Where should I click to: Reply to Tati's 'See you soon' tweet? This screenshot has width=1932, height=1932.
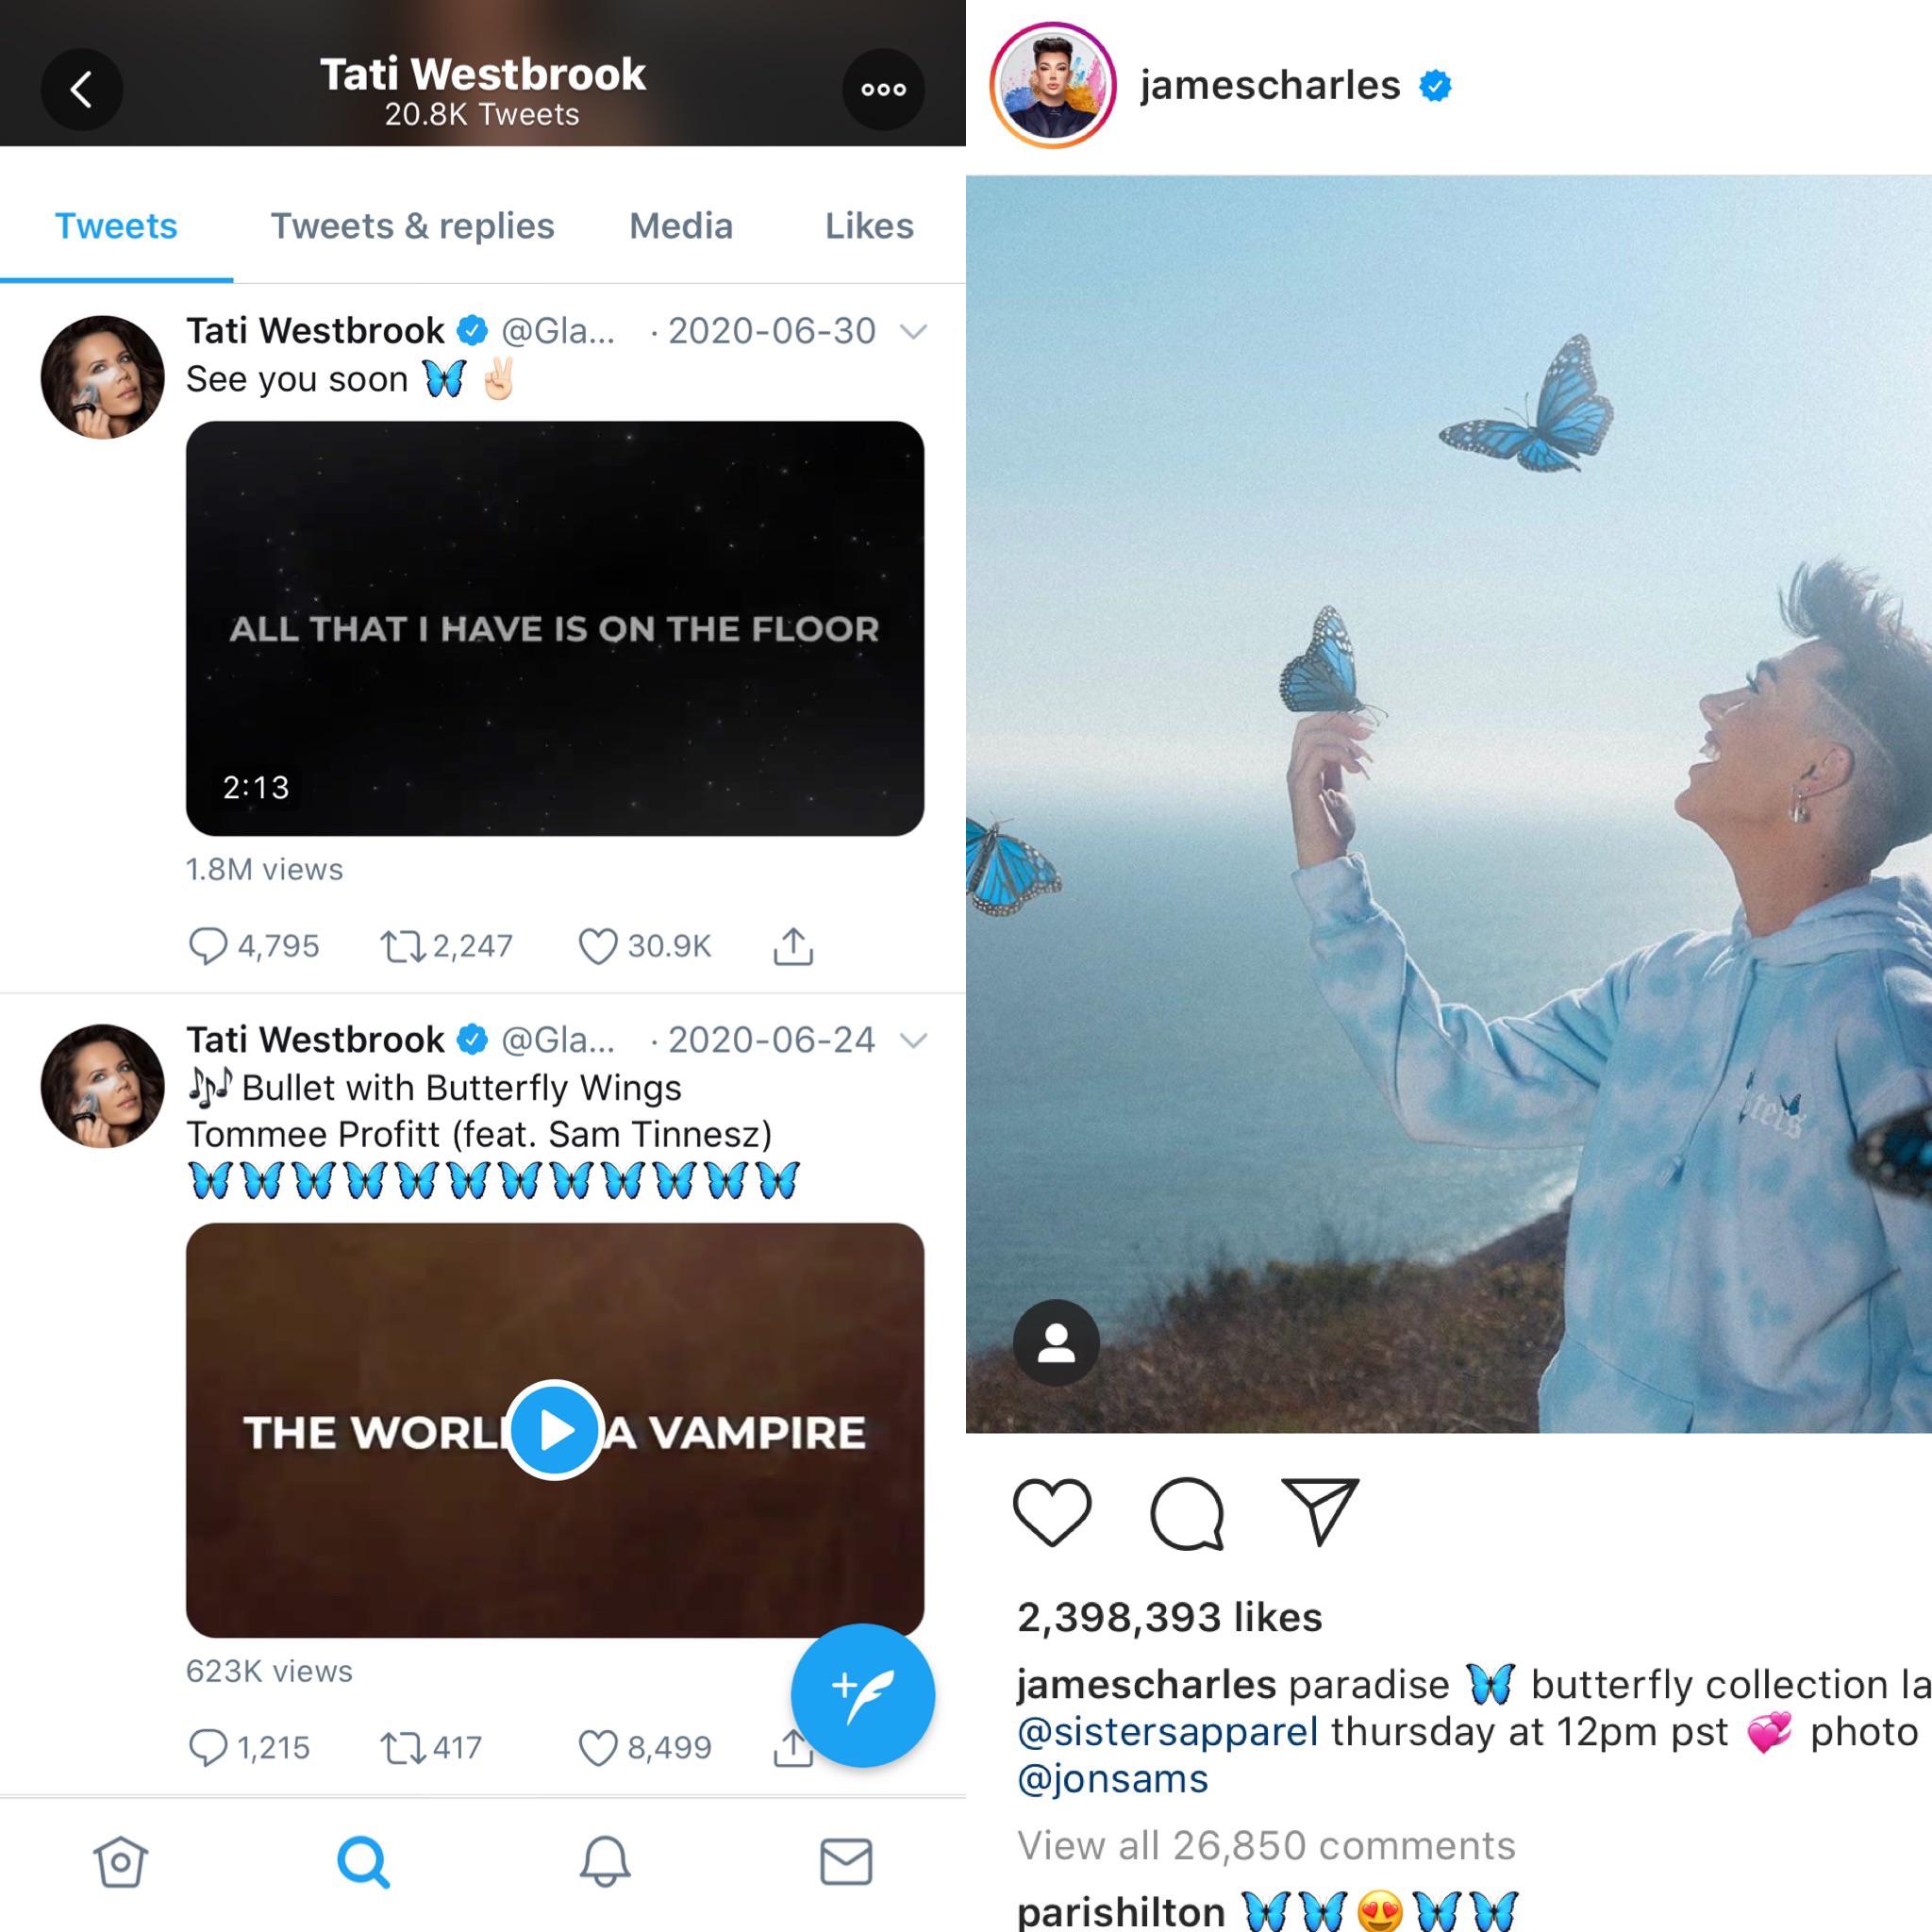(212, 946)
